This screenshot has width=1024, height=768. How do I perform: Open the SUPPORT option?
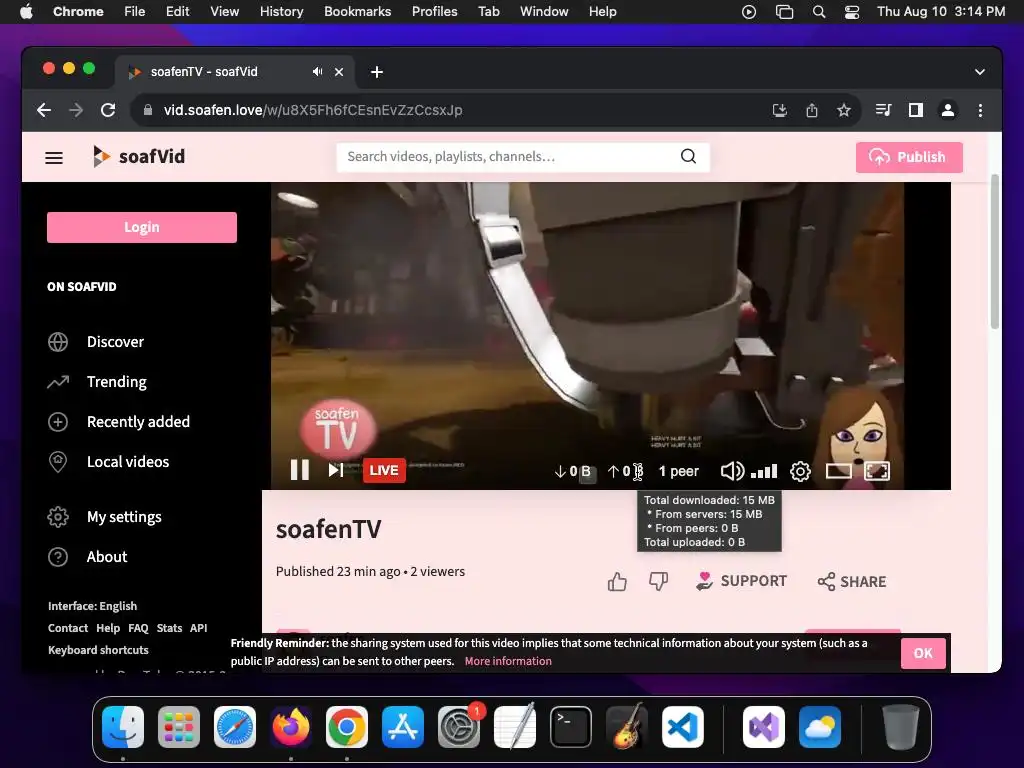pyautogui.click(x=741, y=581)
